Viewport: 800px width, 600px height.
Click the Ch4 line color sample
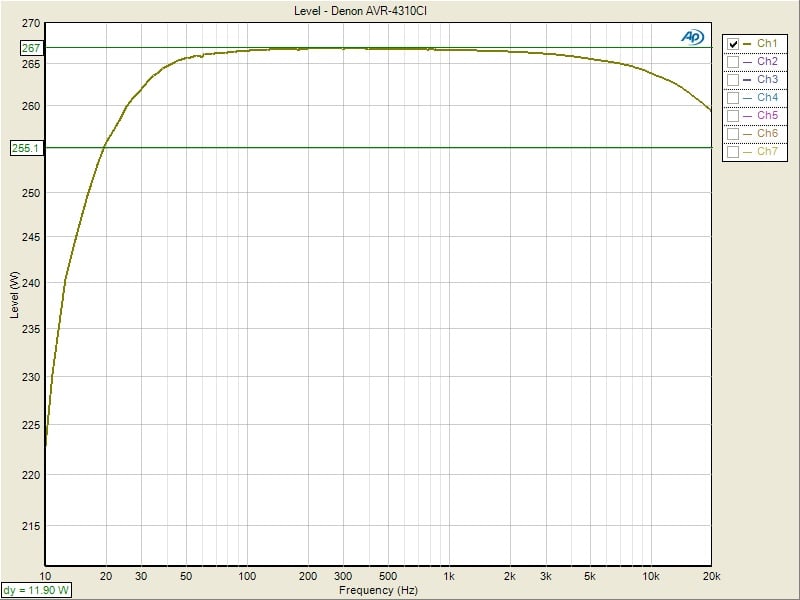point(748,98)
